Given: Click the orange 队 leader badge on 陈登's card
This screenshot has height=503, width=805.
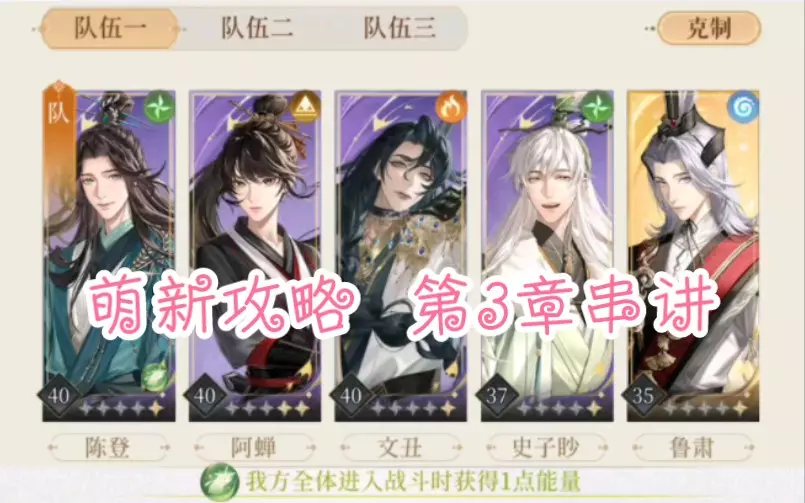Looking at the screenshot, I should 59,110.
